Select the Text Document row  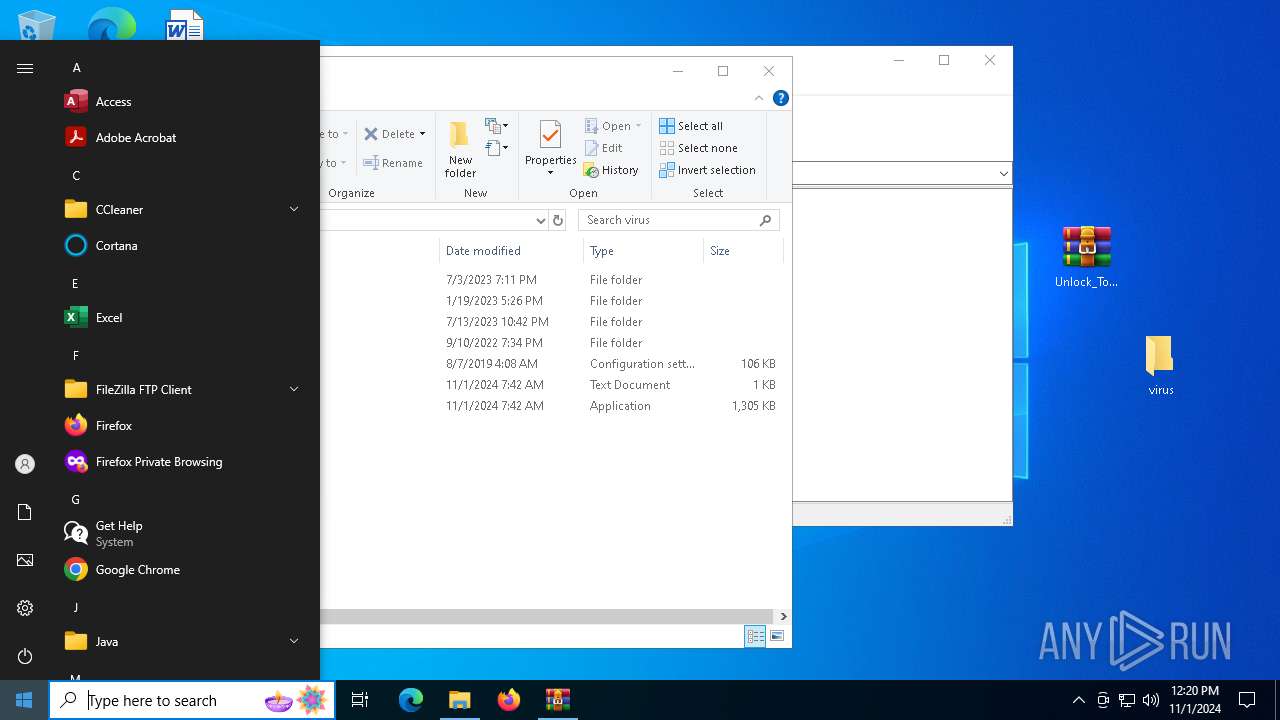click(551, 385)
